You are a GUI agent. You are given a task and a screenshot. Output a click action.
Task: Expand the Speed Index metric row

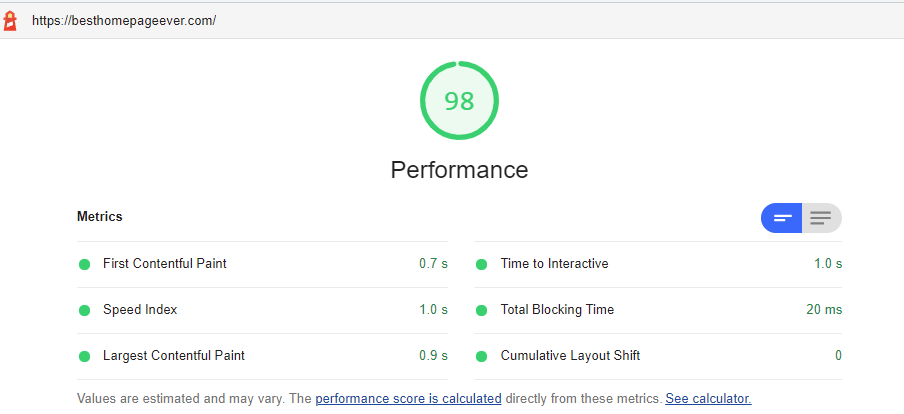[x=140, y=310]
